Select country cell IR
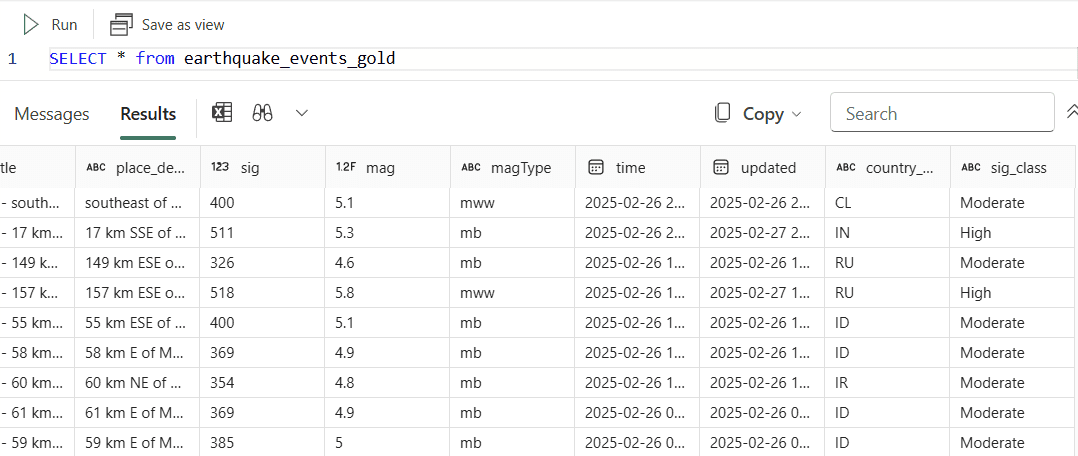Image resolution: width=1078 pixels, height=456 pixels. coord(888,383)
